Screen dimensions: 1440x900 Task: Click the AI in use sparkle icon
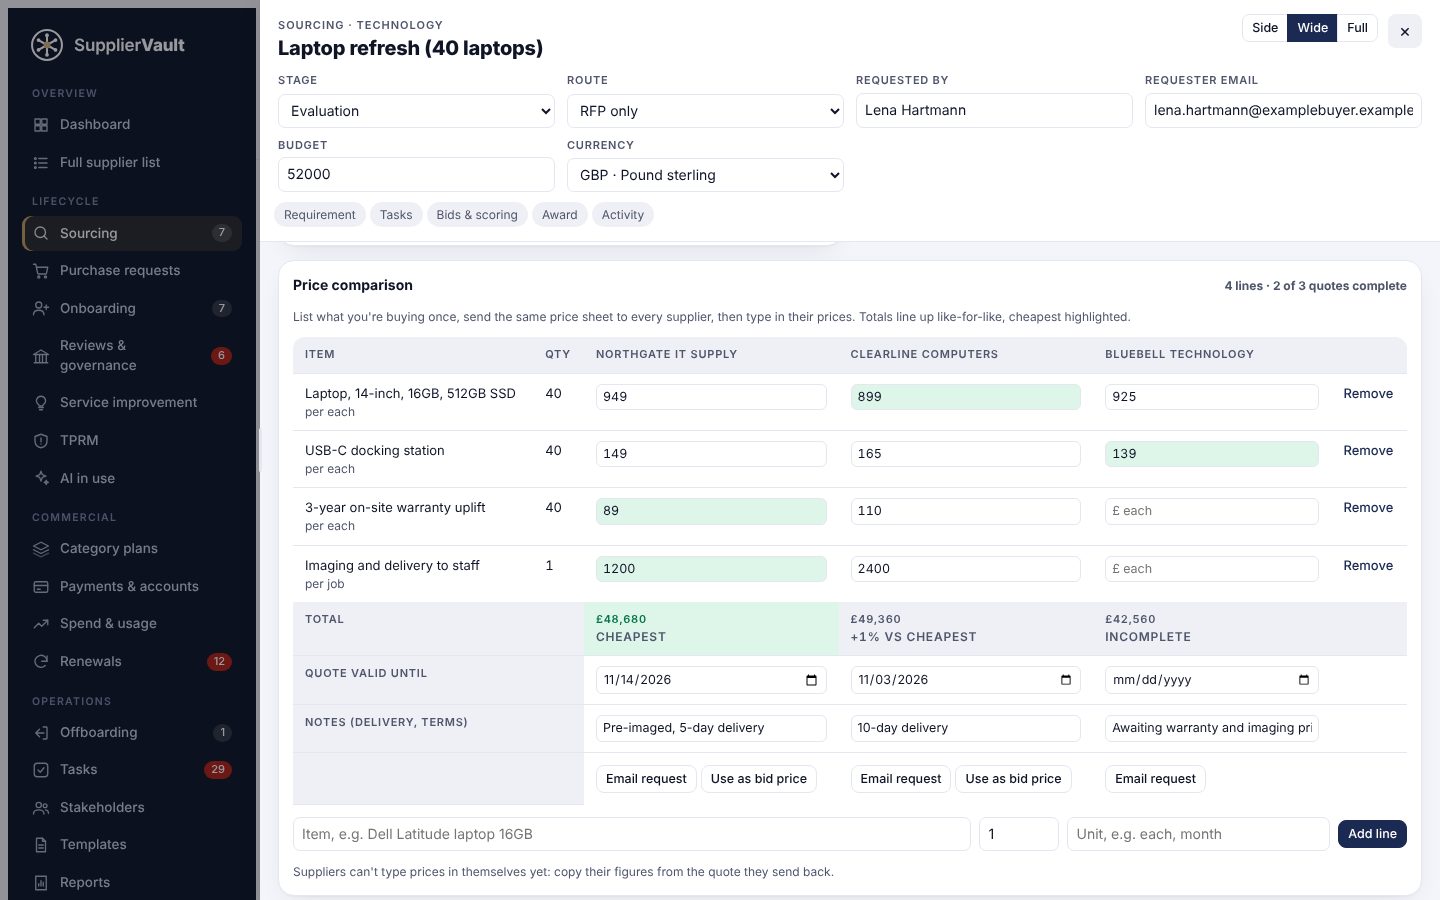(x=41, y=479)
